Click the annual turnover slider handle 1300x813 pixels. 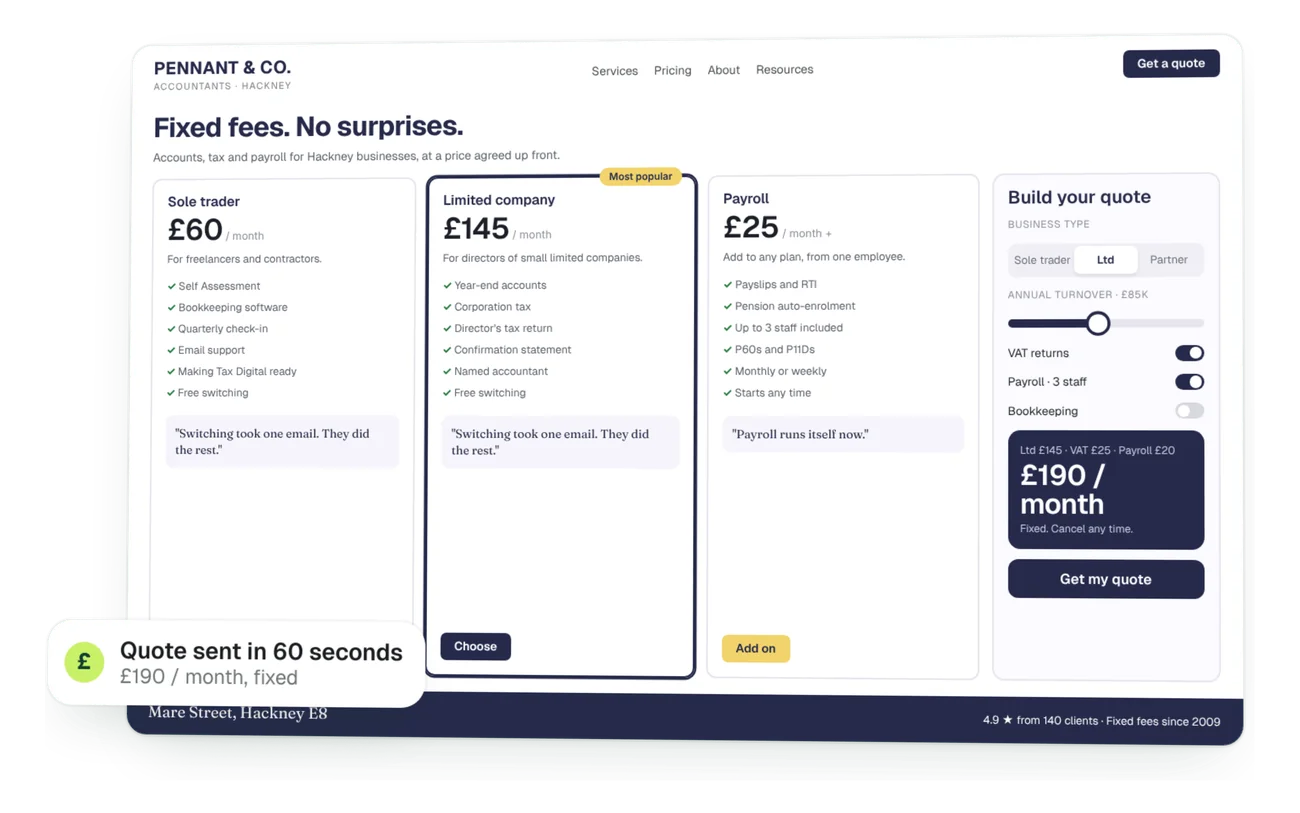tap(1098, 323)
